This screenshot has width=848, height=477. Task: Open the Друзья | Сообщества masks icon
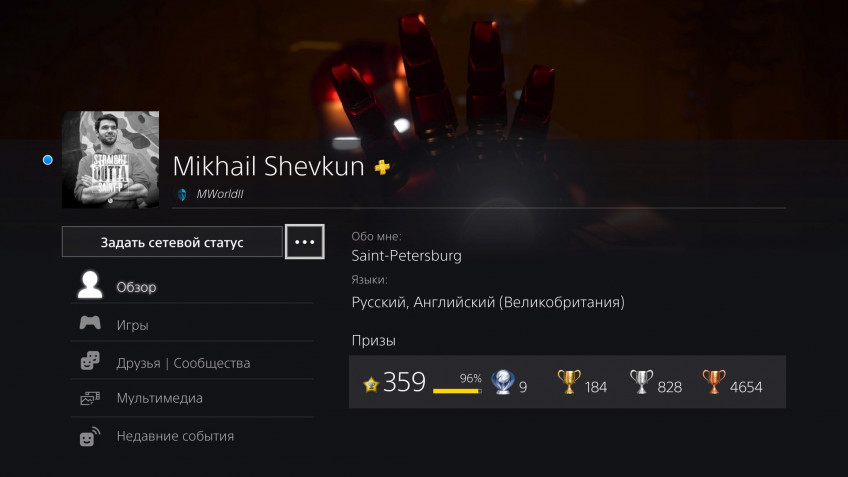click(x=90, y=361)
